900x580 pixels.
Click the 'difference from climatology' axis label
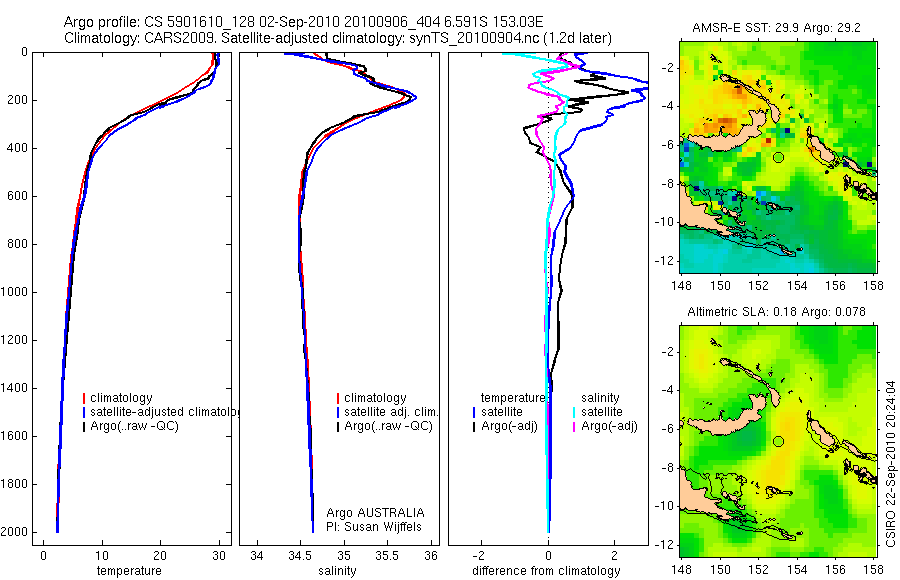coord(546,571)
